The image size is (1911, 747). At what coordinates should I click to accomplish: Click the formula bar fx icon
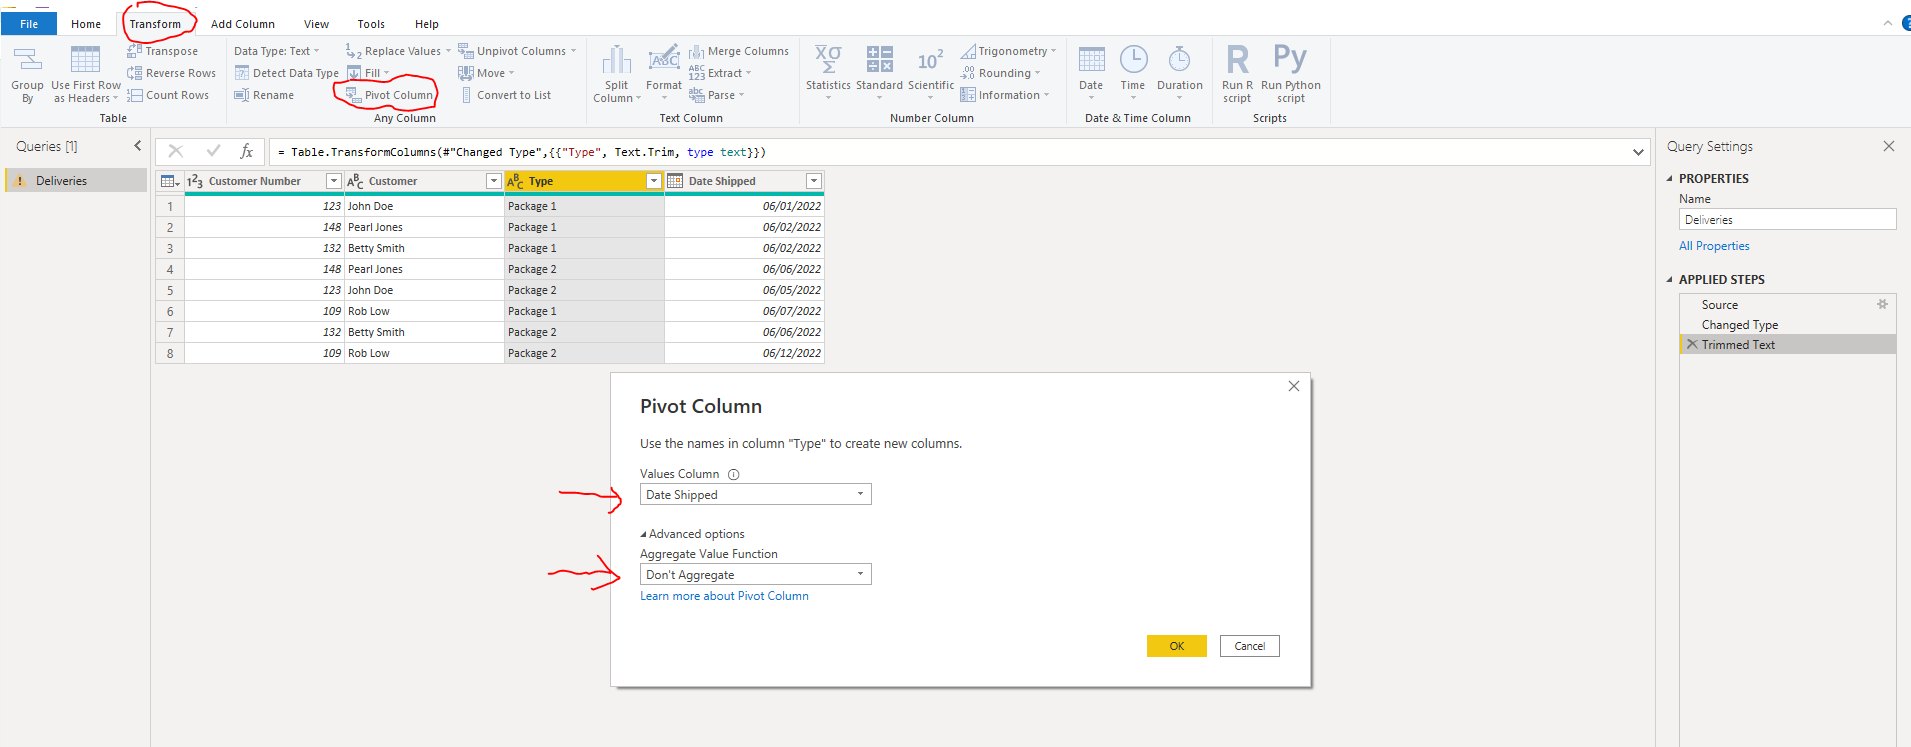coord(246,151)
